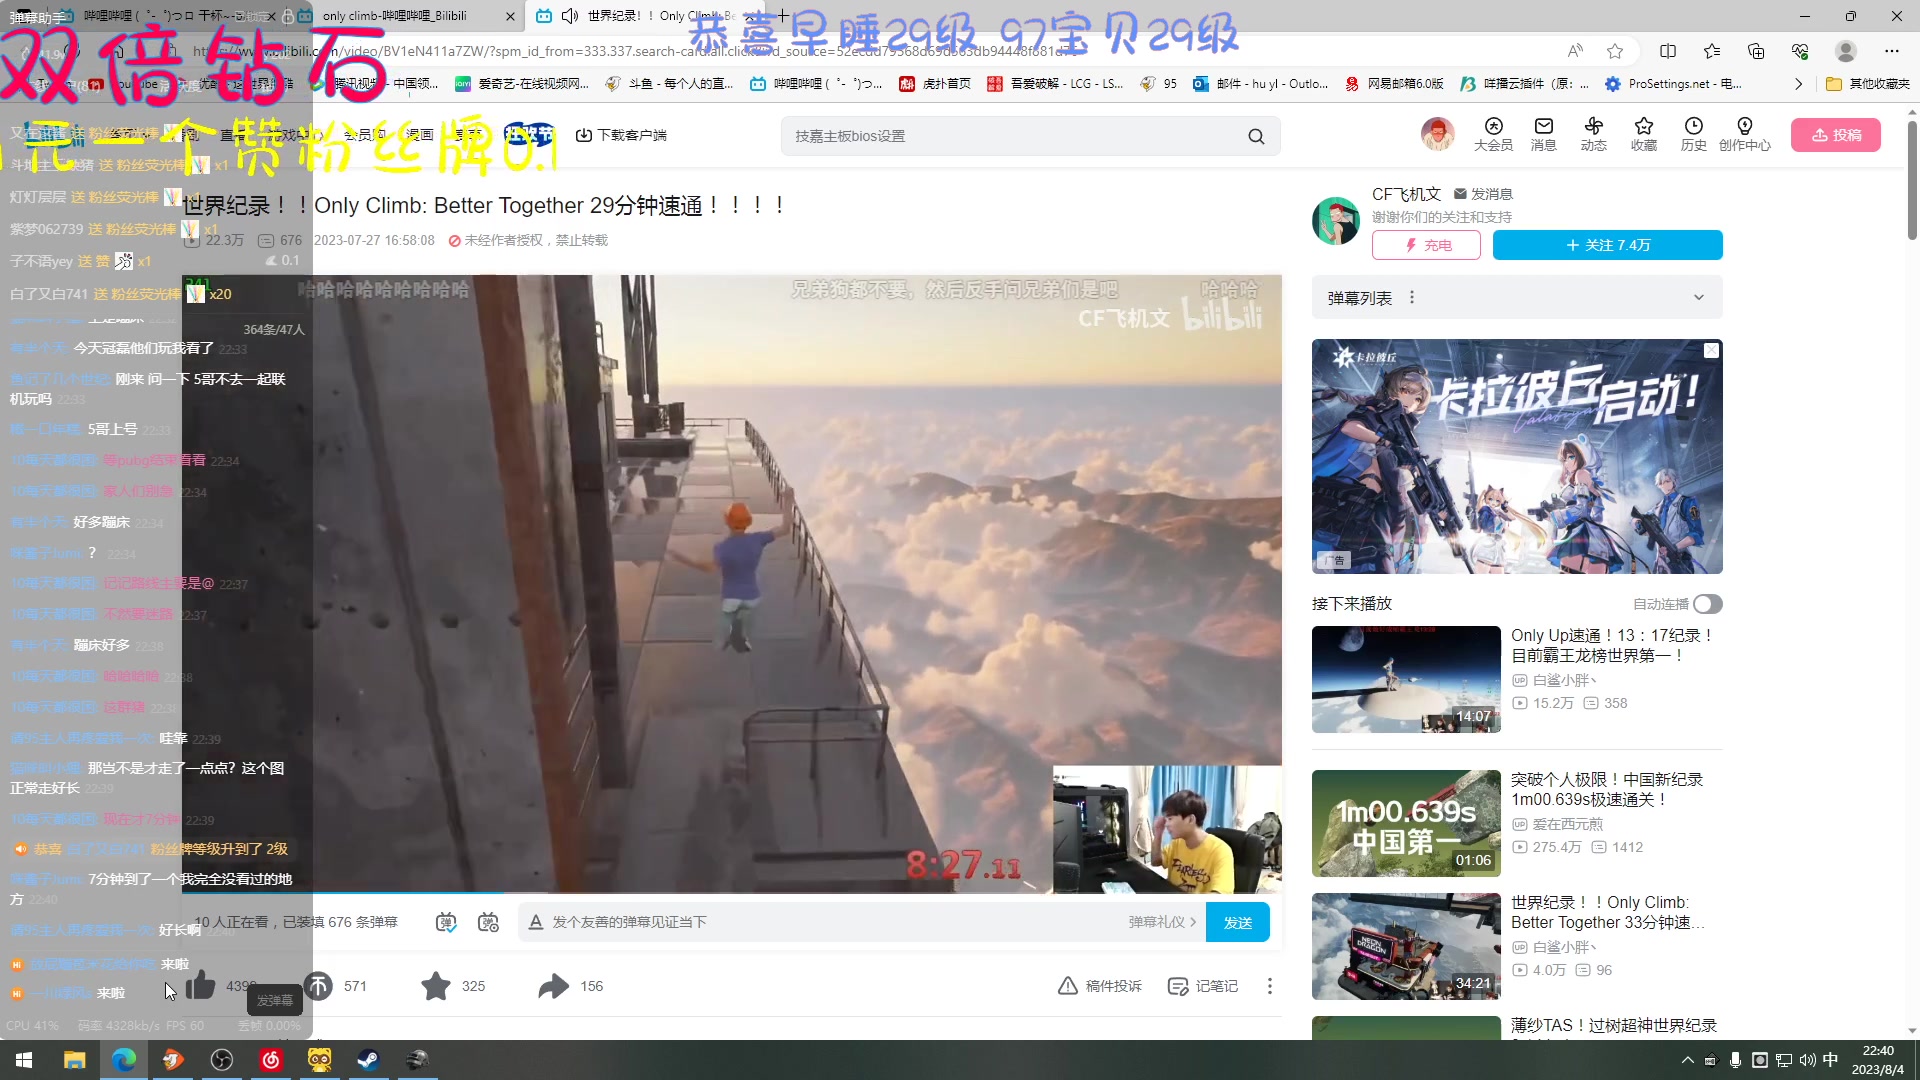1920x1080 pixels.
Task: Close the only climb browser tab
Action: tap(510, 16)
